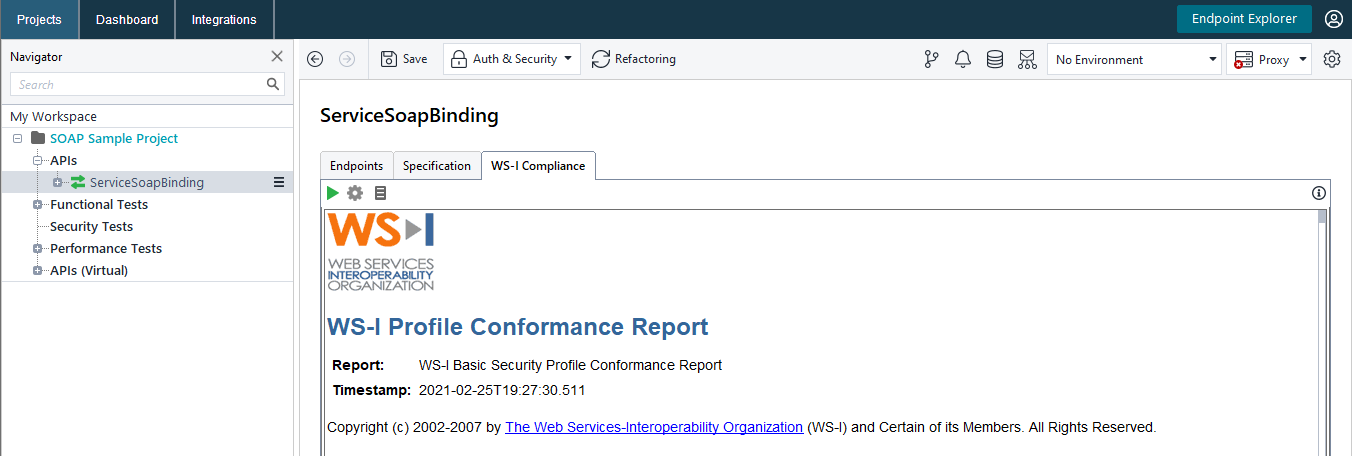1352x456 pixels.
Task: Open the notifications bell icon
Action: click(963, 59)
